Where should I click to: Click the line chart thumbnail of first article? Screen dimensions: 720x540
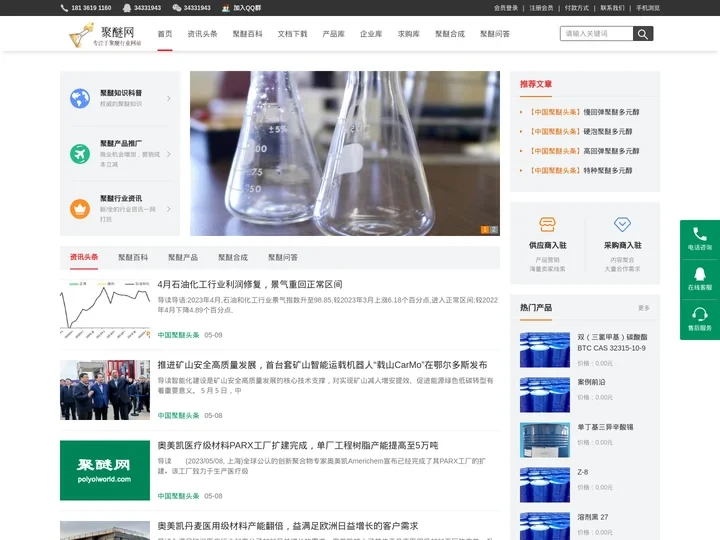pyautogui.click(x=105, y=309)
